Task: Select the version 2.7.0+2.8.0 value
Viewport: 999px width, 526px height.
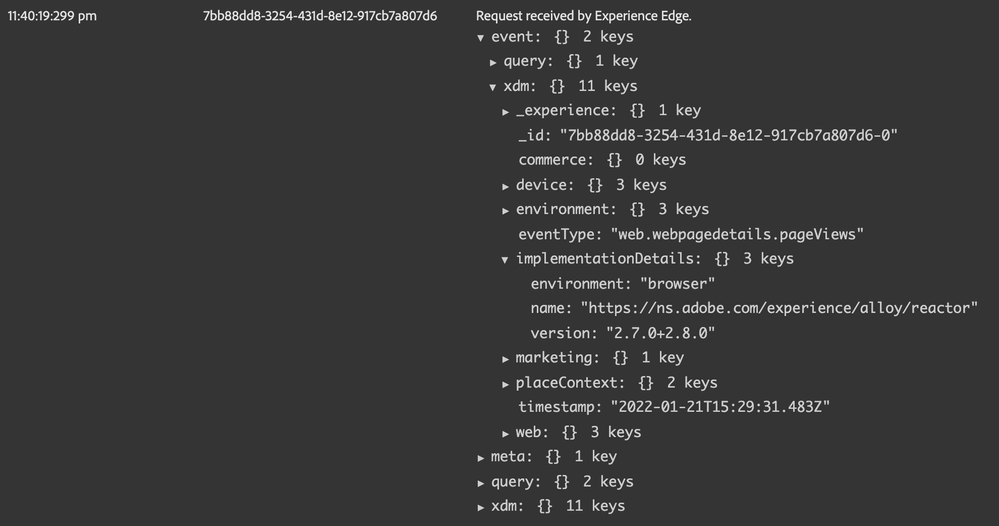Action: [658, 333]
